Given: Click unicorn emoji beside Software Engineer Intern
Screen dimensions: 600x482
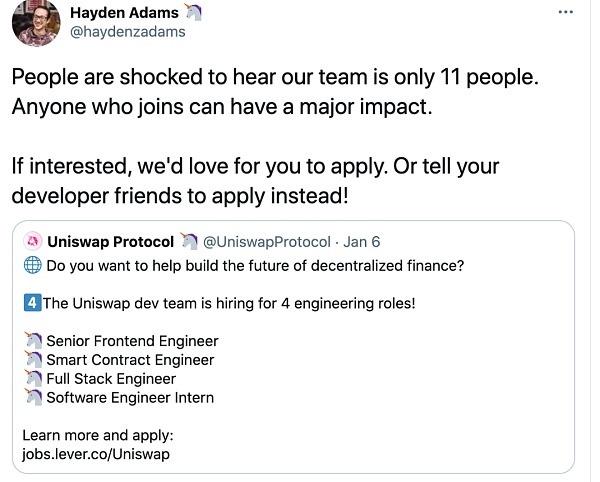Looking at the screenshot, I should pos(32,398).
